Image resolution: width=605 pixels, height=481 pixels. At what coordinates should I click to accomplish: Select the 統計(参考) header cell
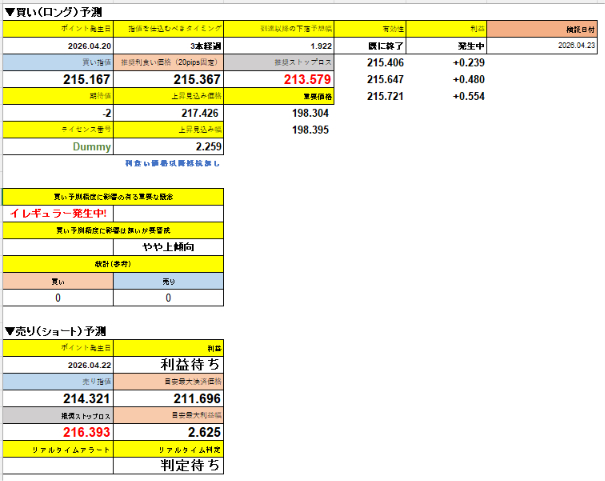click(x=113, y=264)
